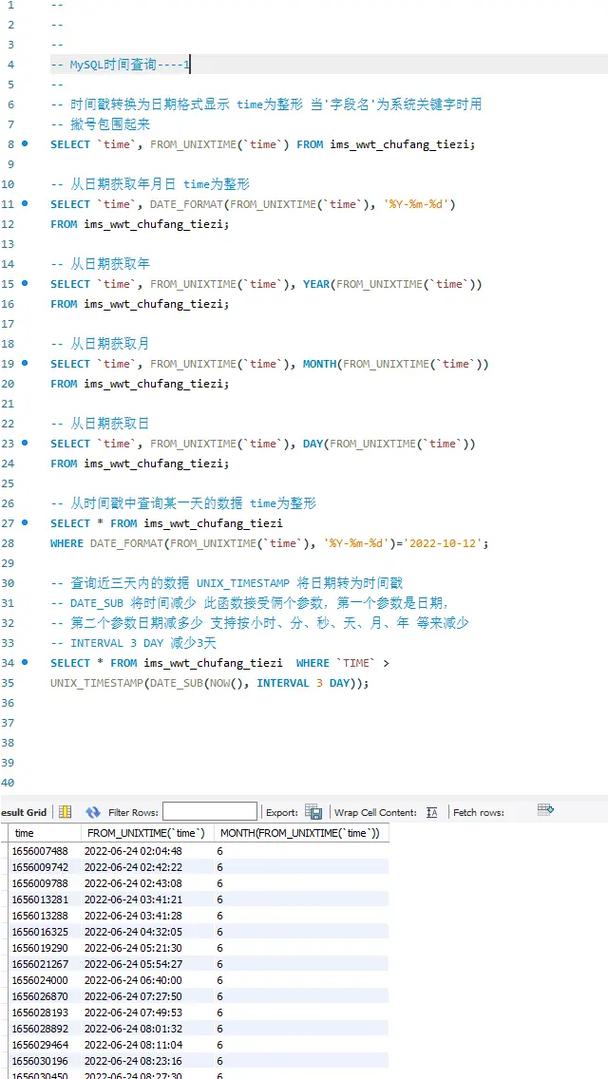Viewport: 608px width, 1079px height.
Task: Select the cell 1656029464
Action: [40, 1045]
